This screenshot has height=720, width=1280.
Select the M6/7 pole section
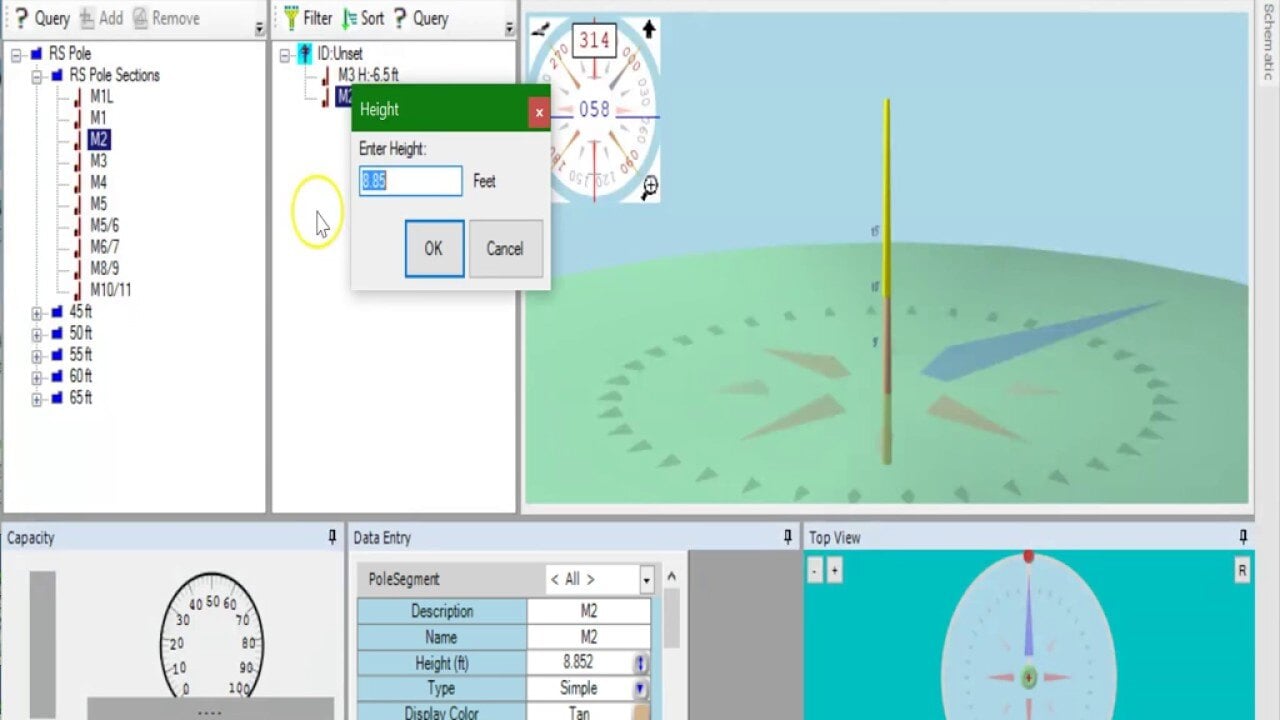[105, 247]
